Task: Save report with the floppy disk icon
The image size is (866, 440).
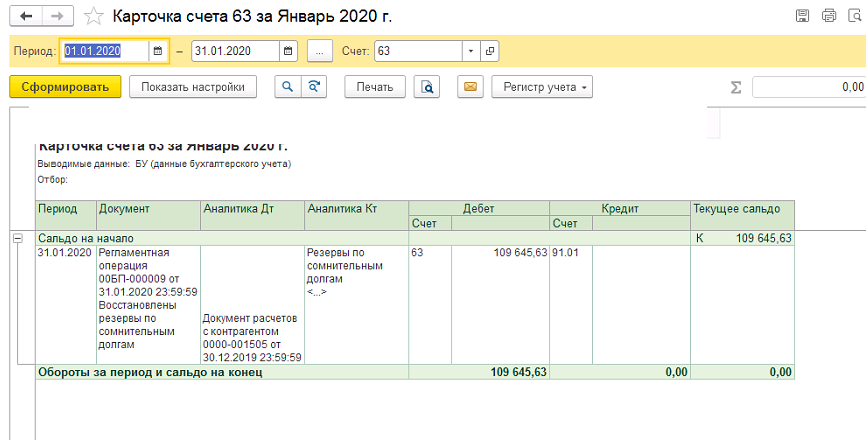Action: coord(802,15)
